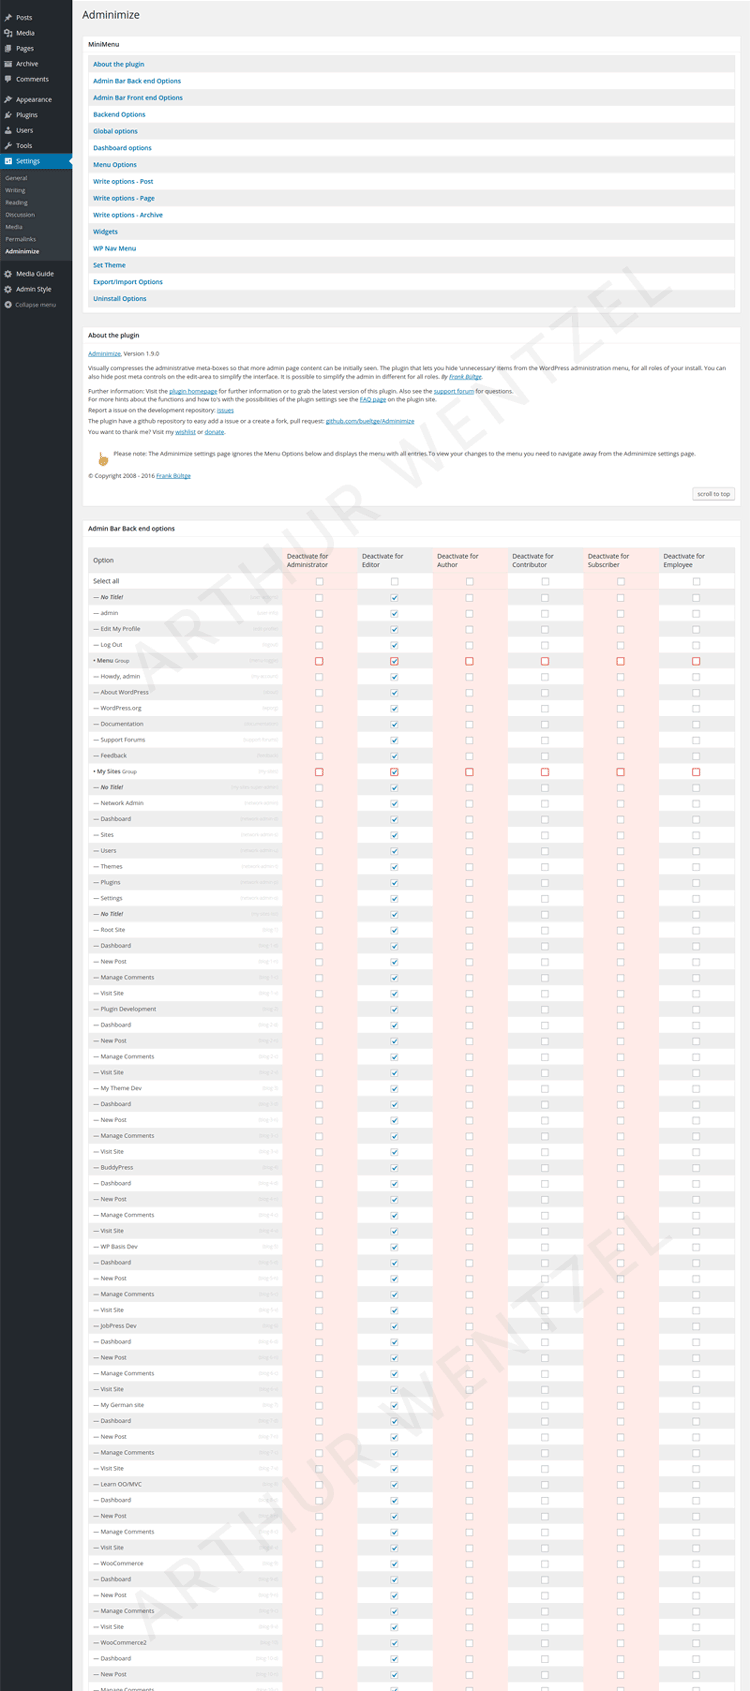Tick Administrator checkbox in Plugin Development row

pyautogui.click(x=319, y=1009)
